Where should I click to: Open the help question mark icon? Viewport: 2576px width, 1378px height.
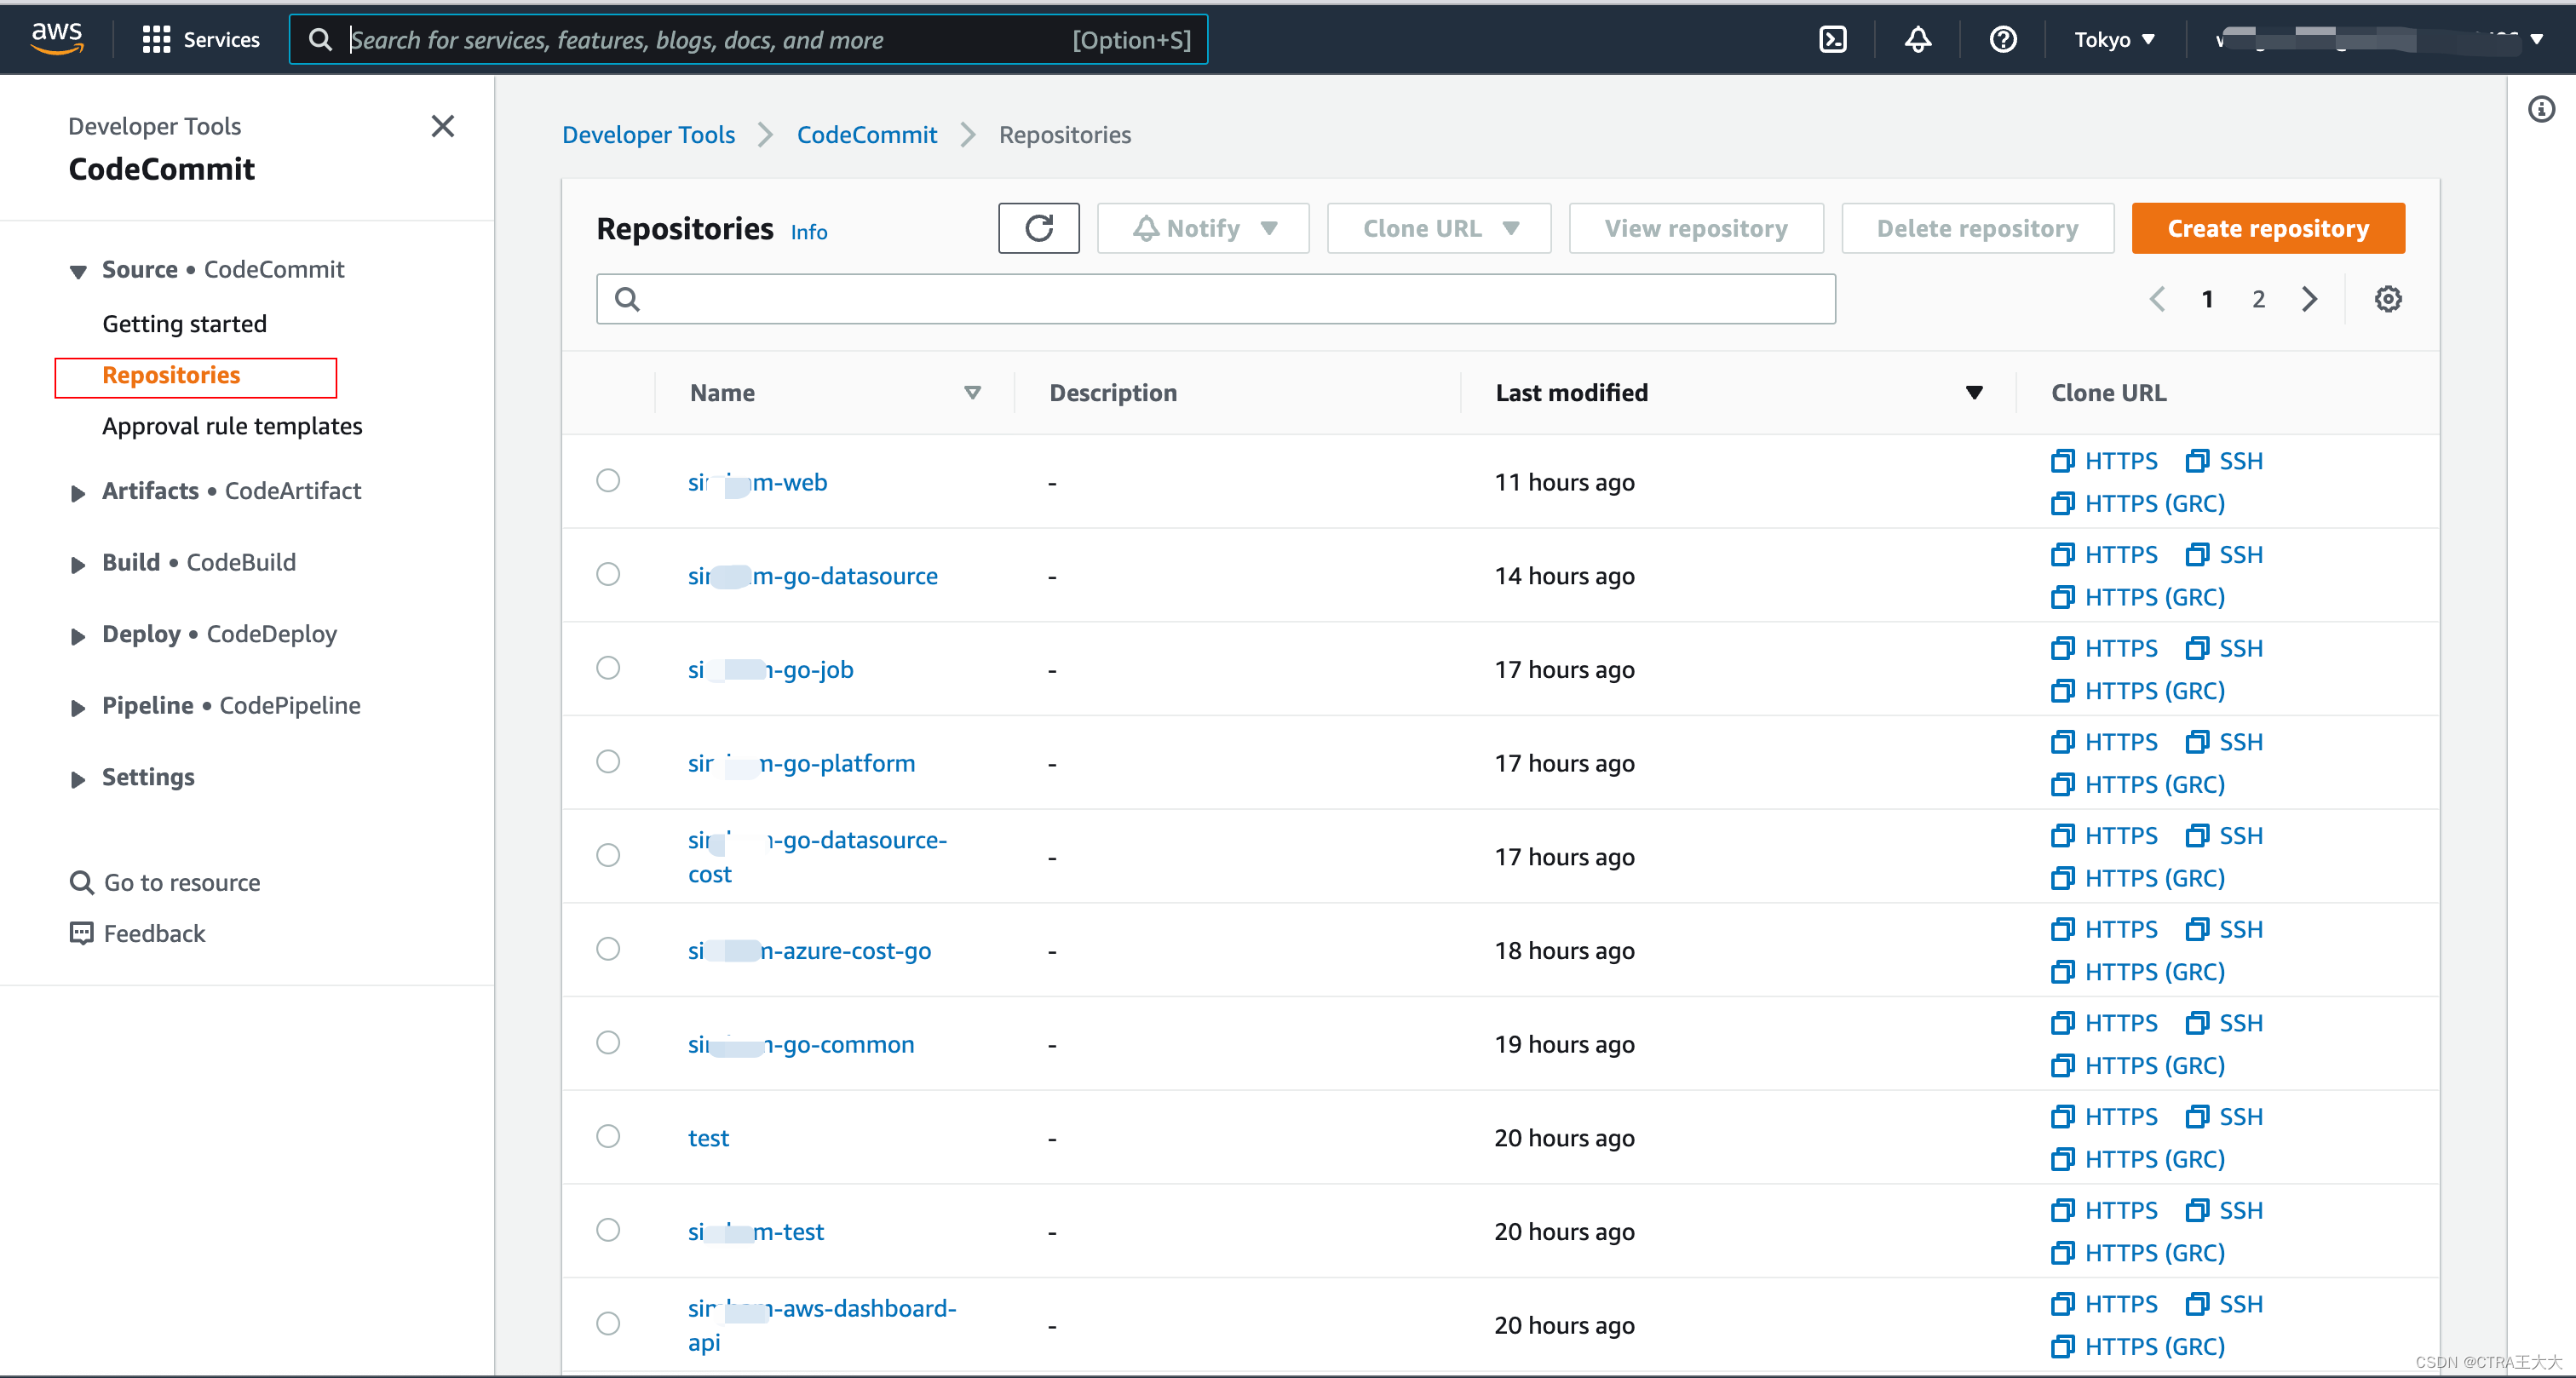click(x=2003, y=39)
